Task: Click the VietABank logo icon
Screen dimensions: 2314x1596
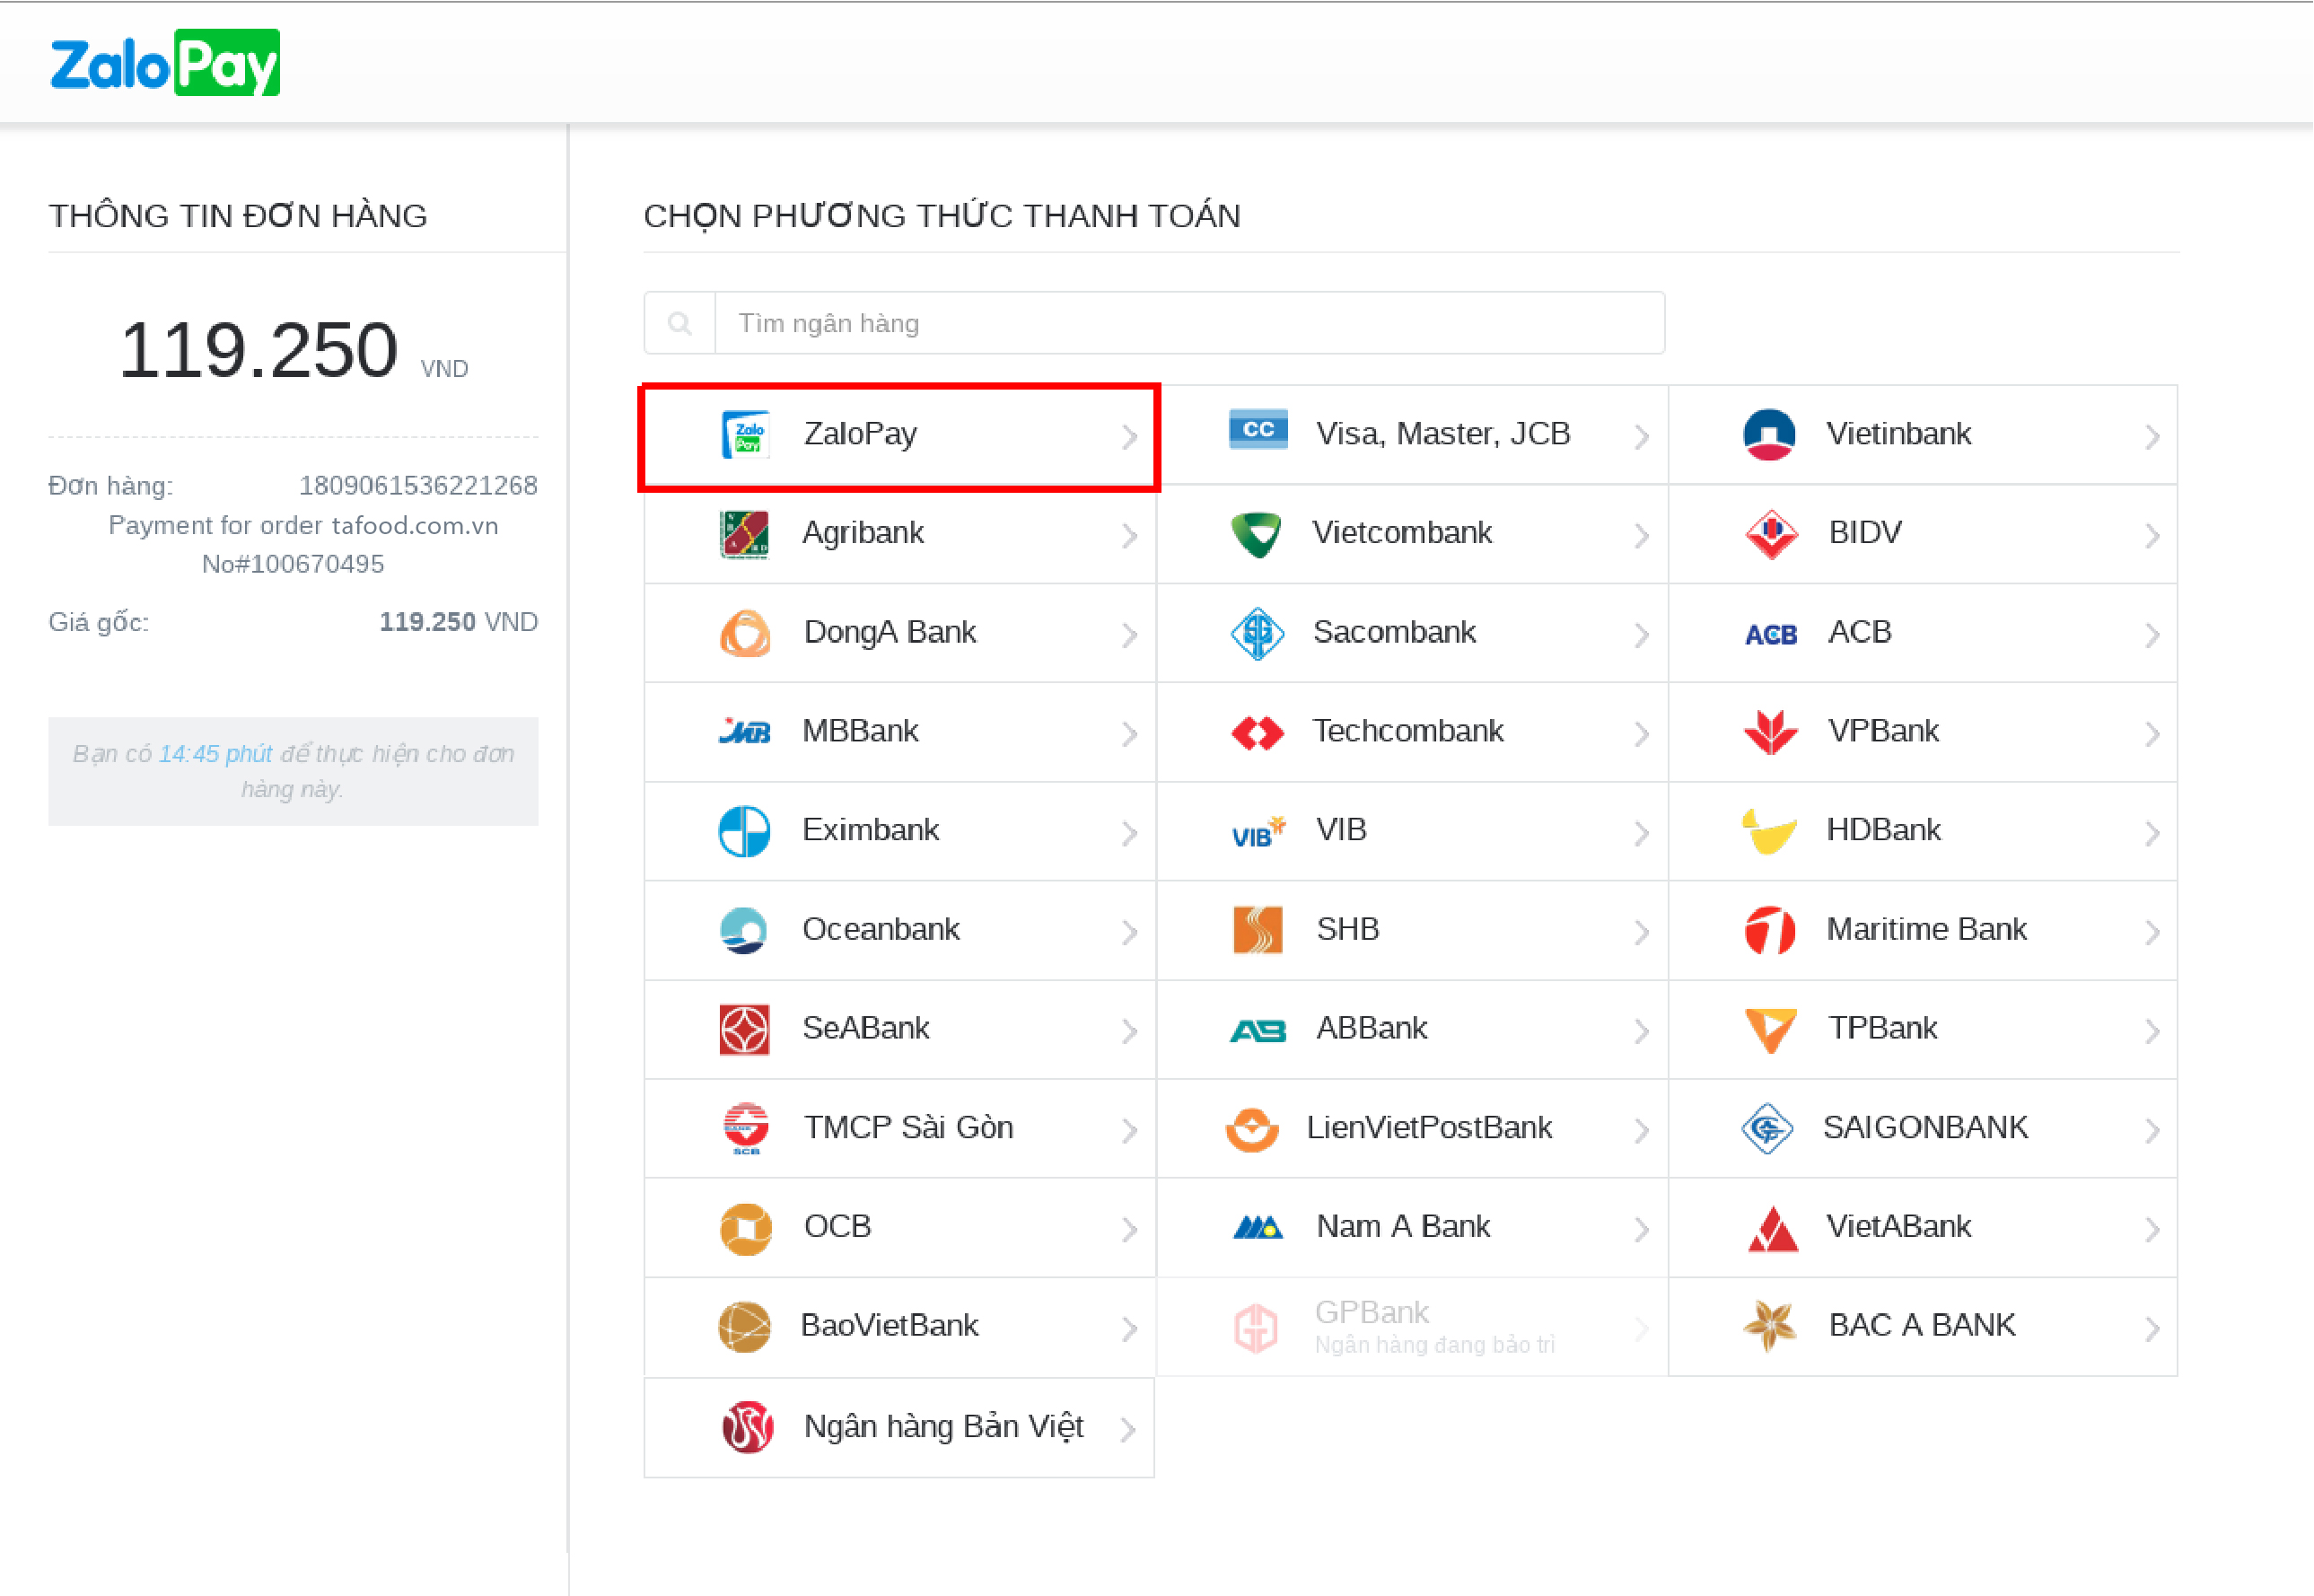Action: [x=1772, y=1230]
